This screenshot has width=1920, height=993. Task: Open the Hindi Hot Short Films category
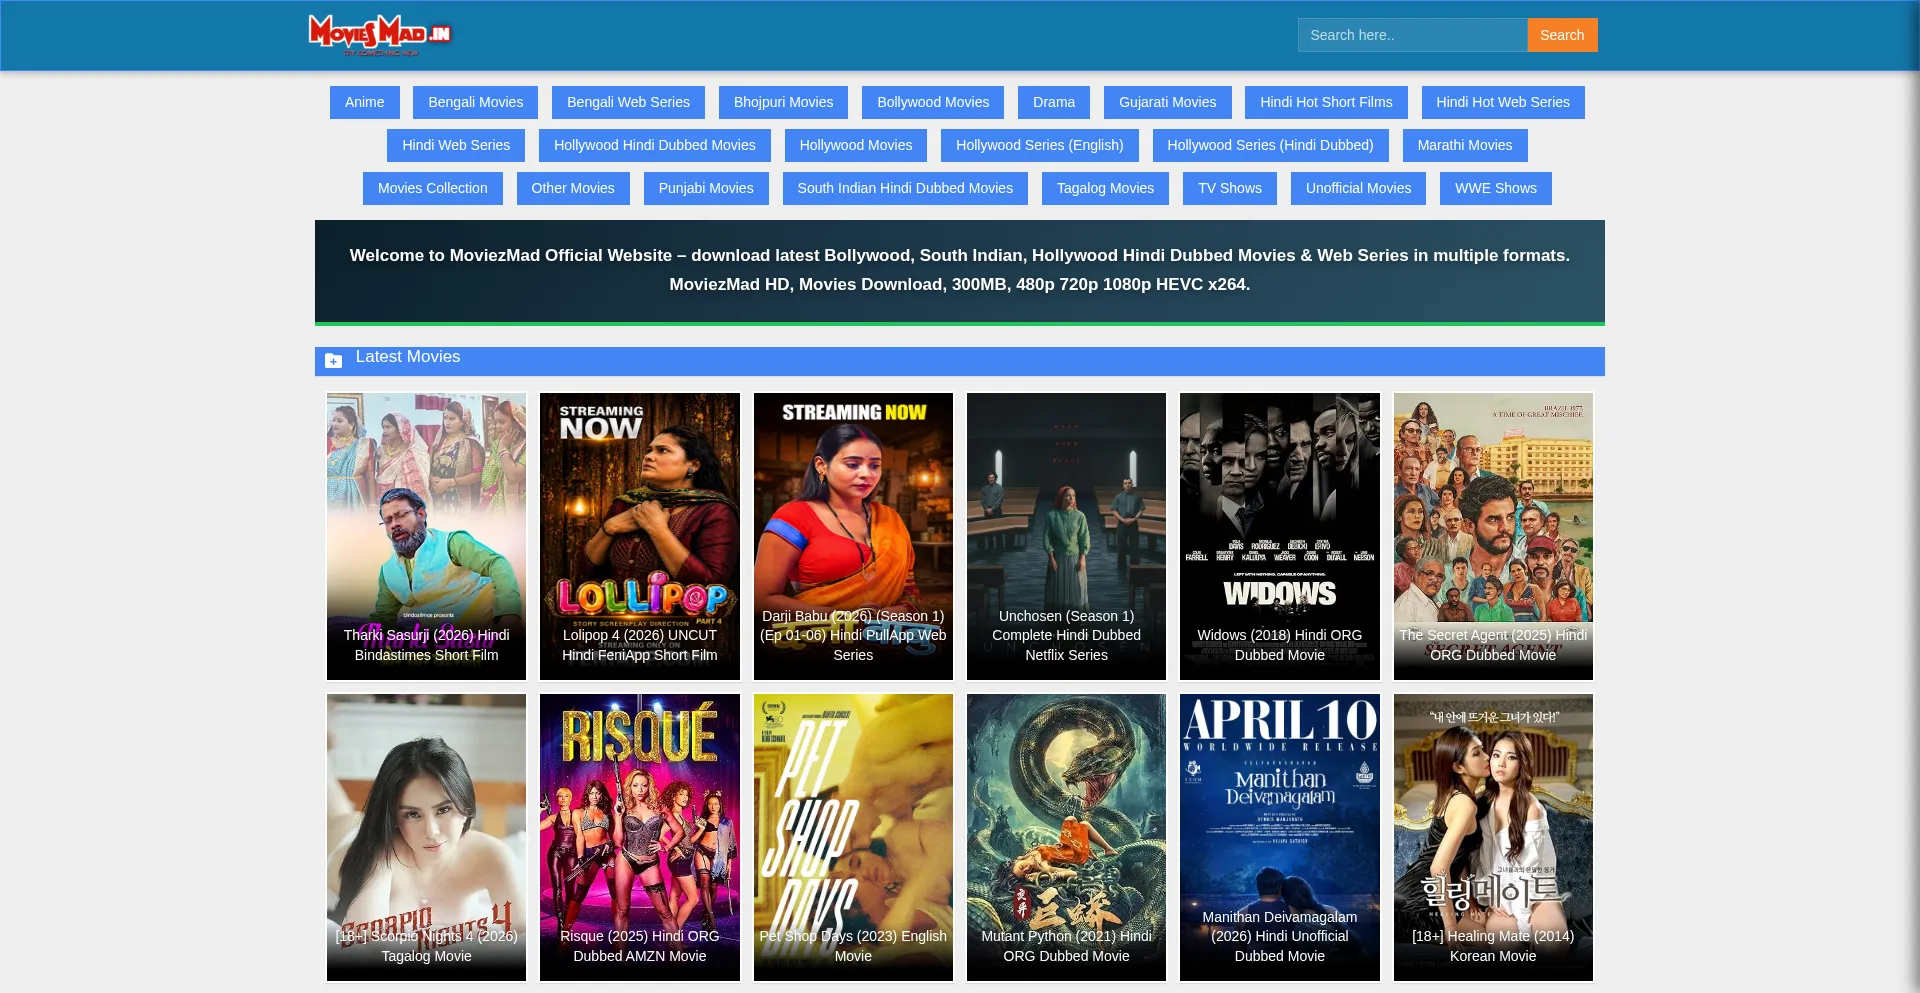[x=1326, y=102]
